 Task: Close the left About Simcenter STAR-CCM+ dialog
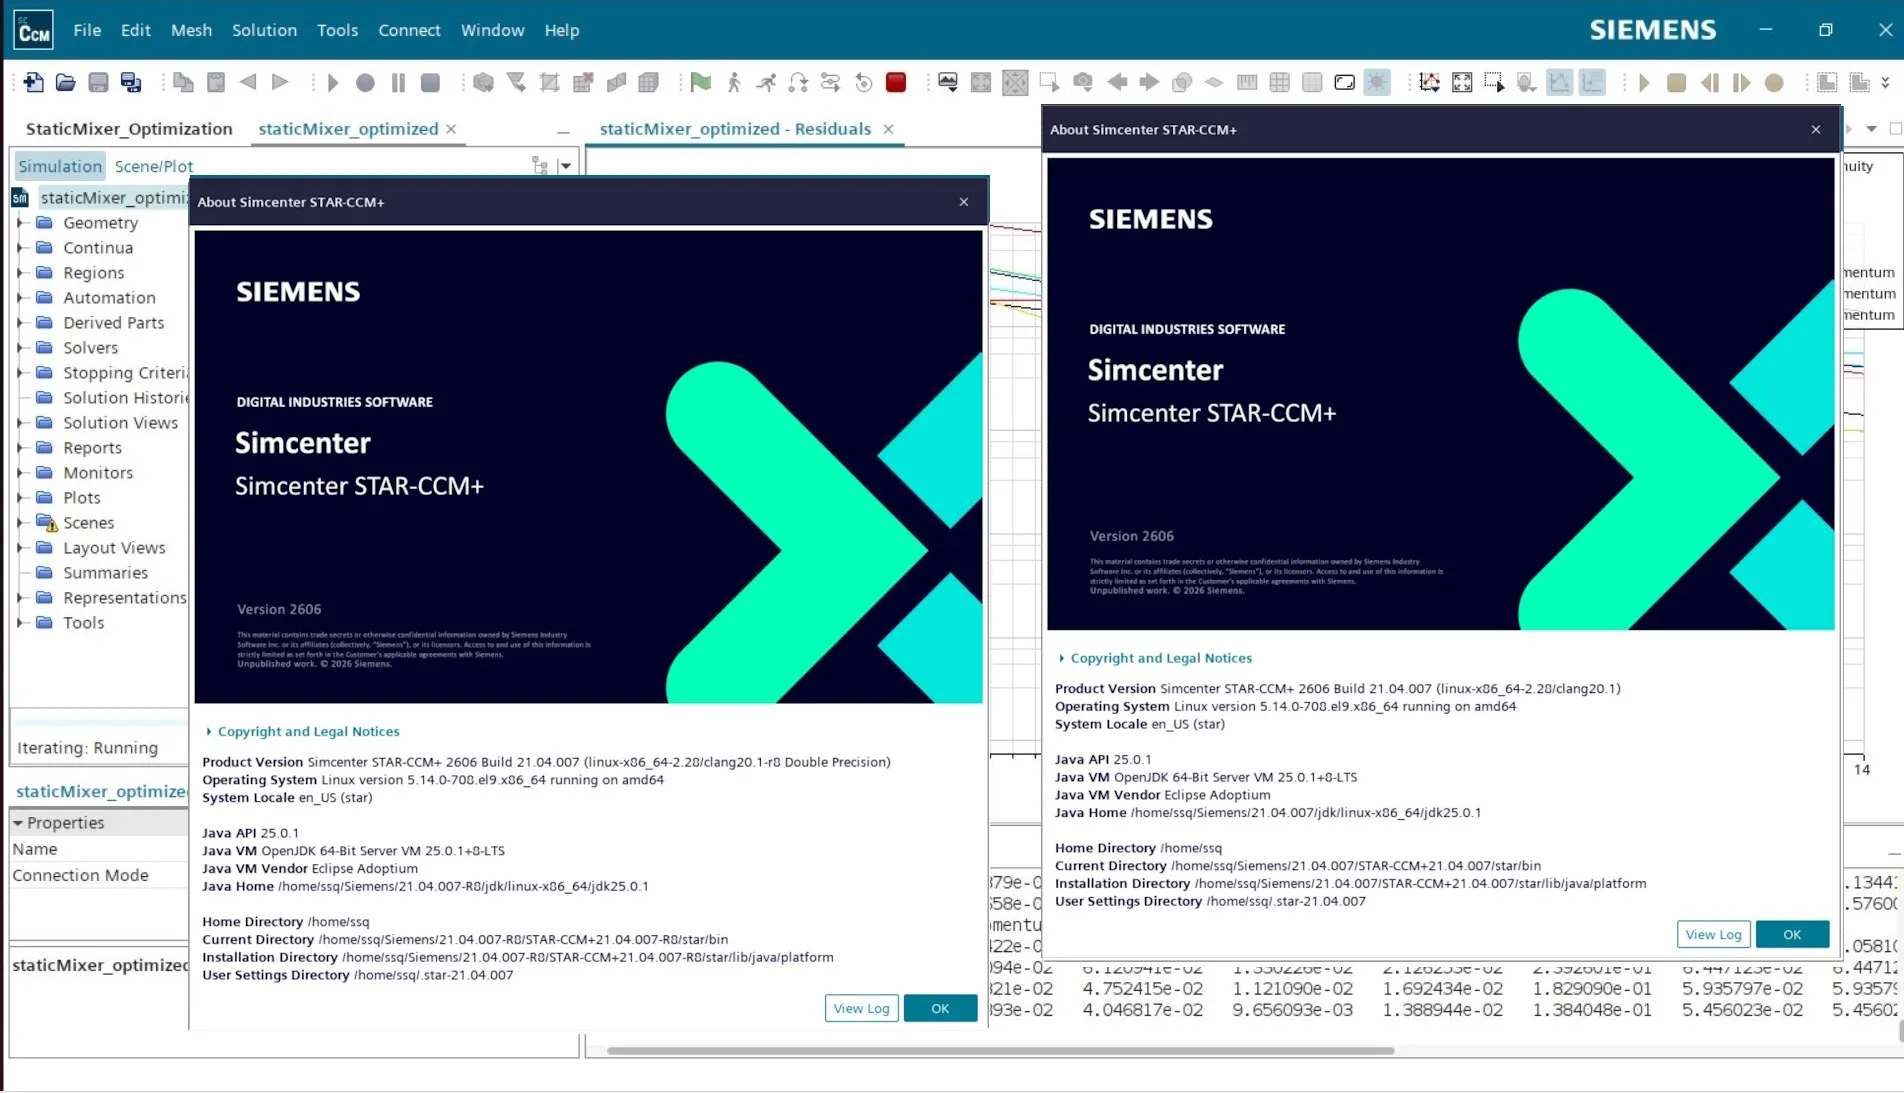[x=964, y=202]
